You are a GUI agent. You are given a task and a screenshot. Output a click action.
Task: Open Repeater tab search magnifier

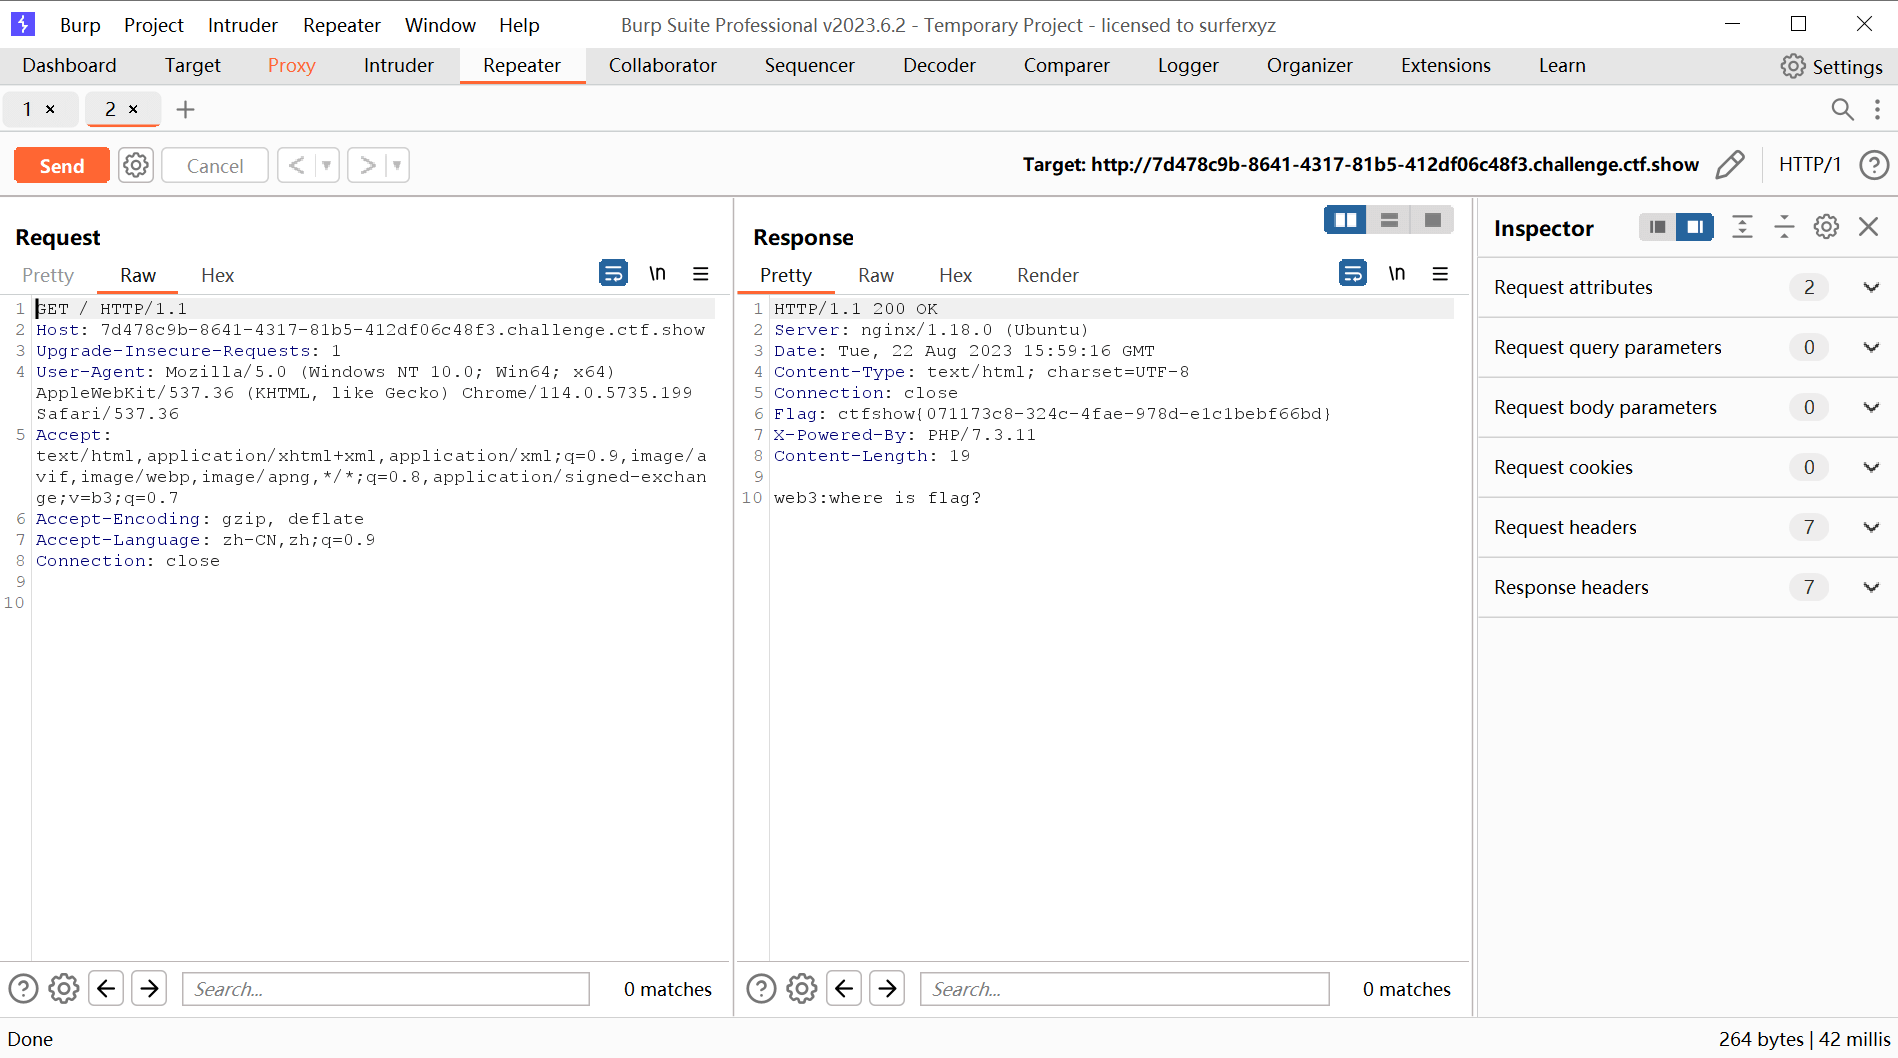click(x=1842, y=109)
